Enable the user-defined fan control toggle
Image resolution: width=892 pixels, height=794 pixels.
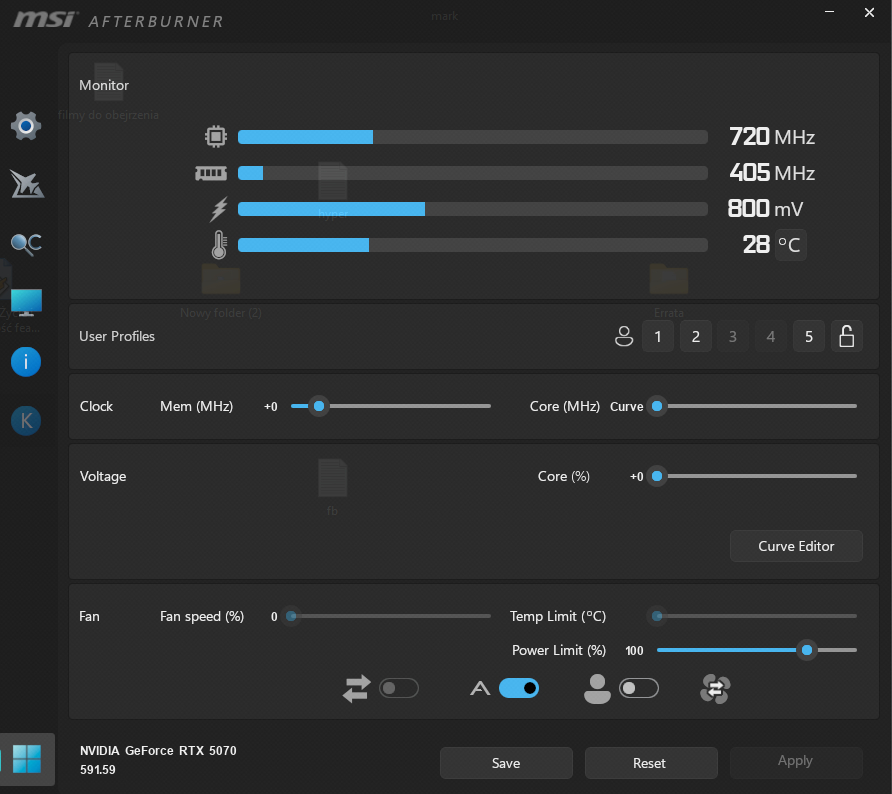point(639,688)
